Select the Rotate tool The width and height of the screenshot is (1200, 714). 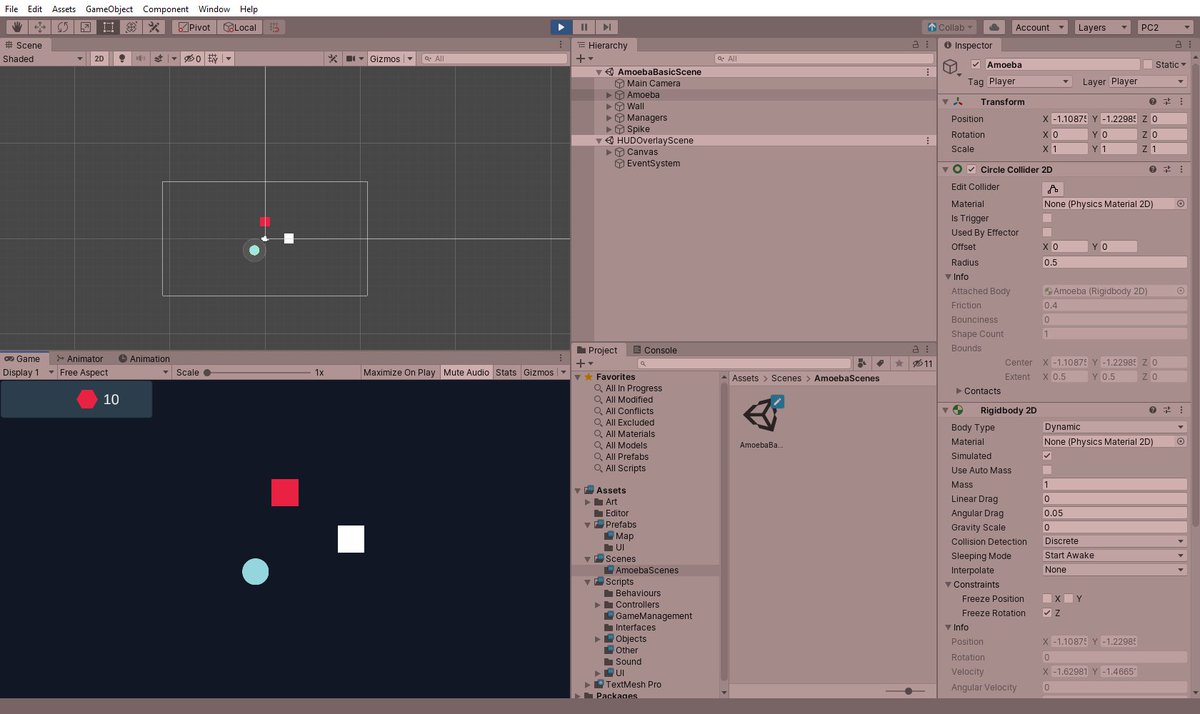[x=61, y=27]
